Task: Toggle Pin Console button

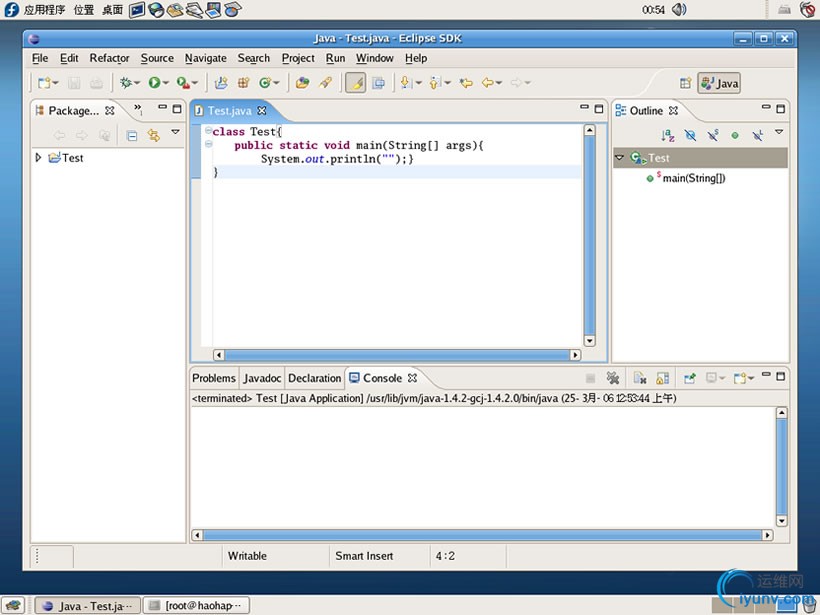Action: [x=690, y=378]
